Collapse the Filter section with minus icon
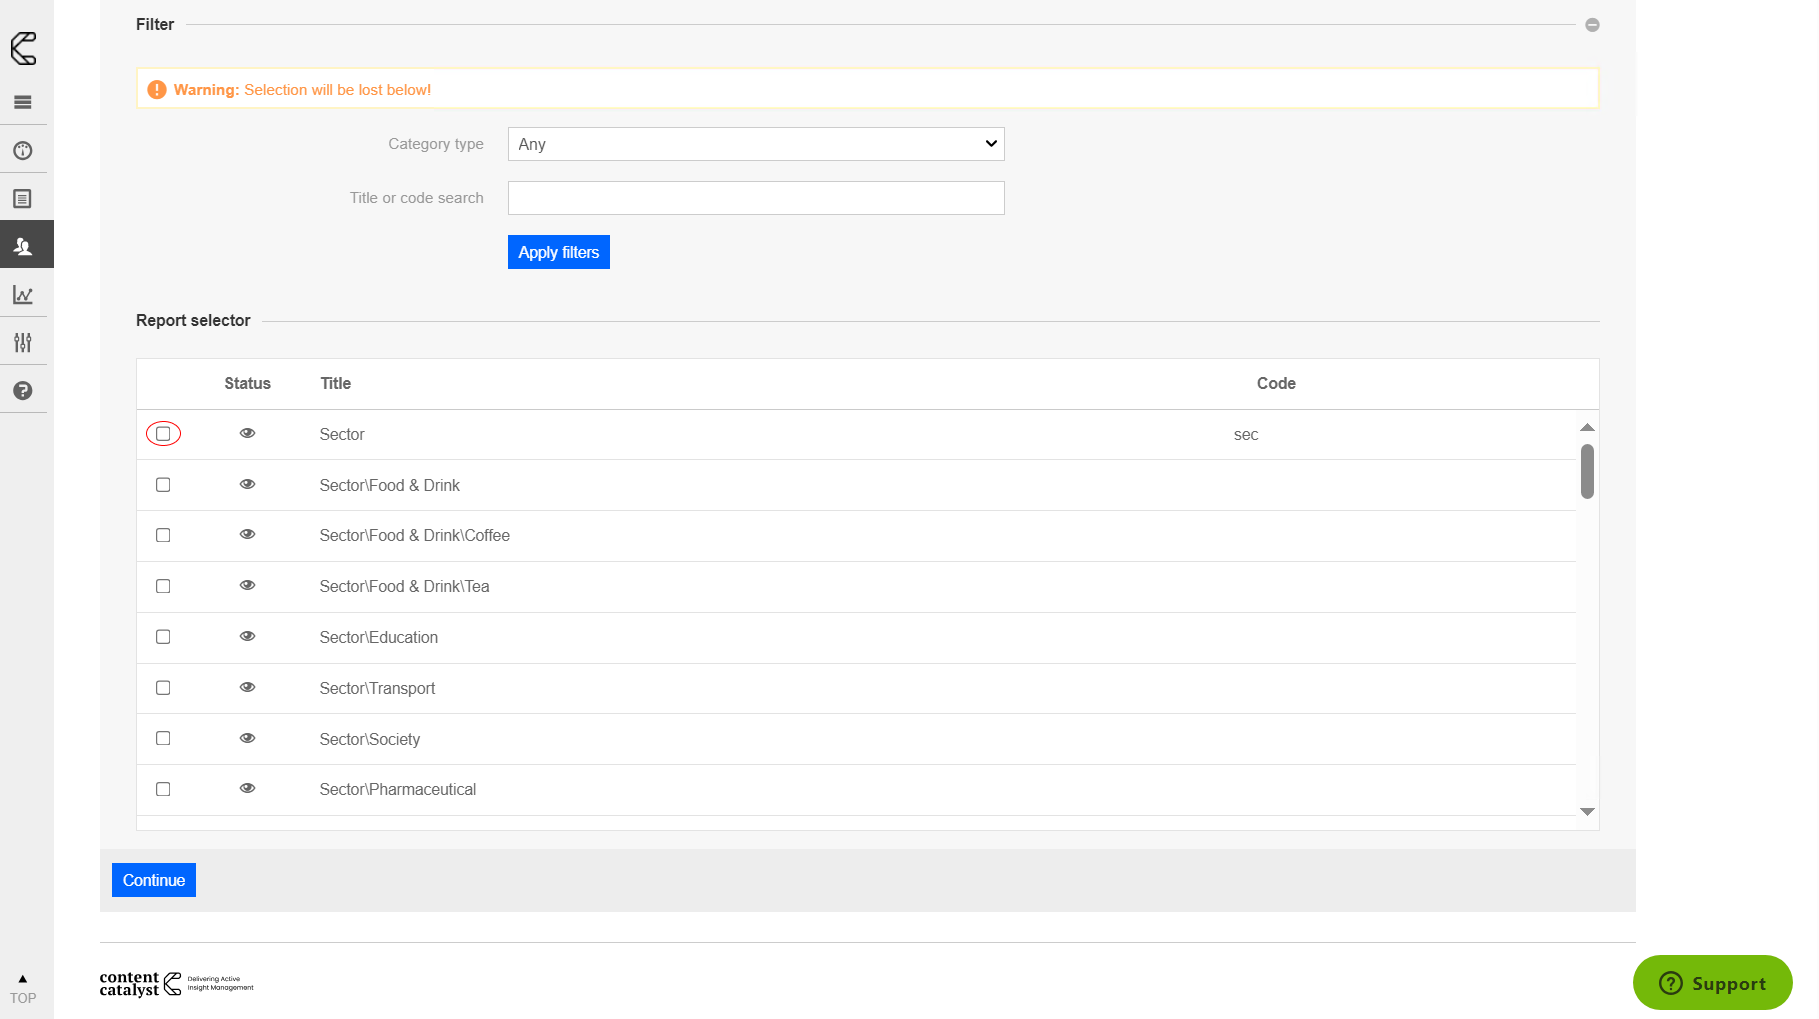1819x1019 pixels. pos(1592,25)
